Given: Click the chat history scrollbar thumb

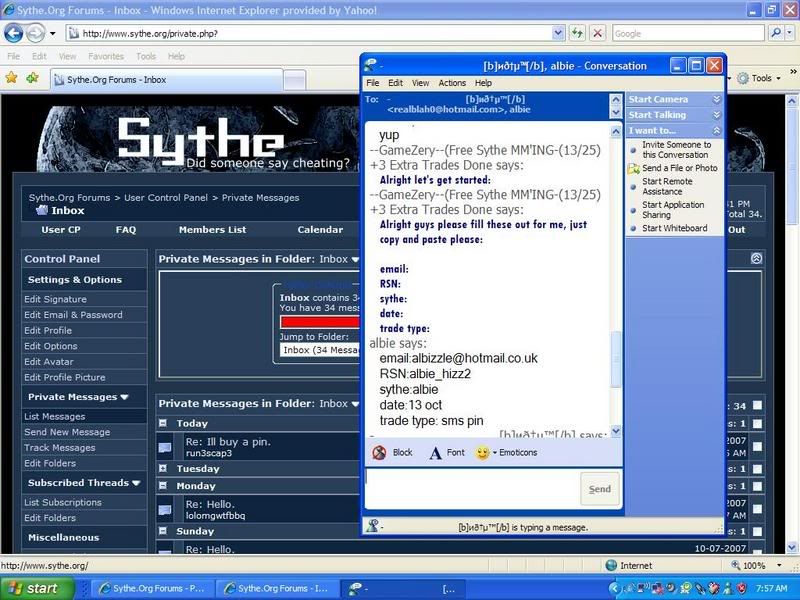Looking at the screenshot, I should (x=616, y=359).
